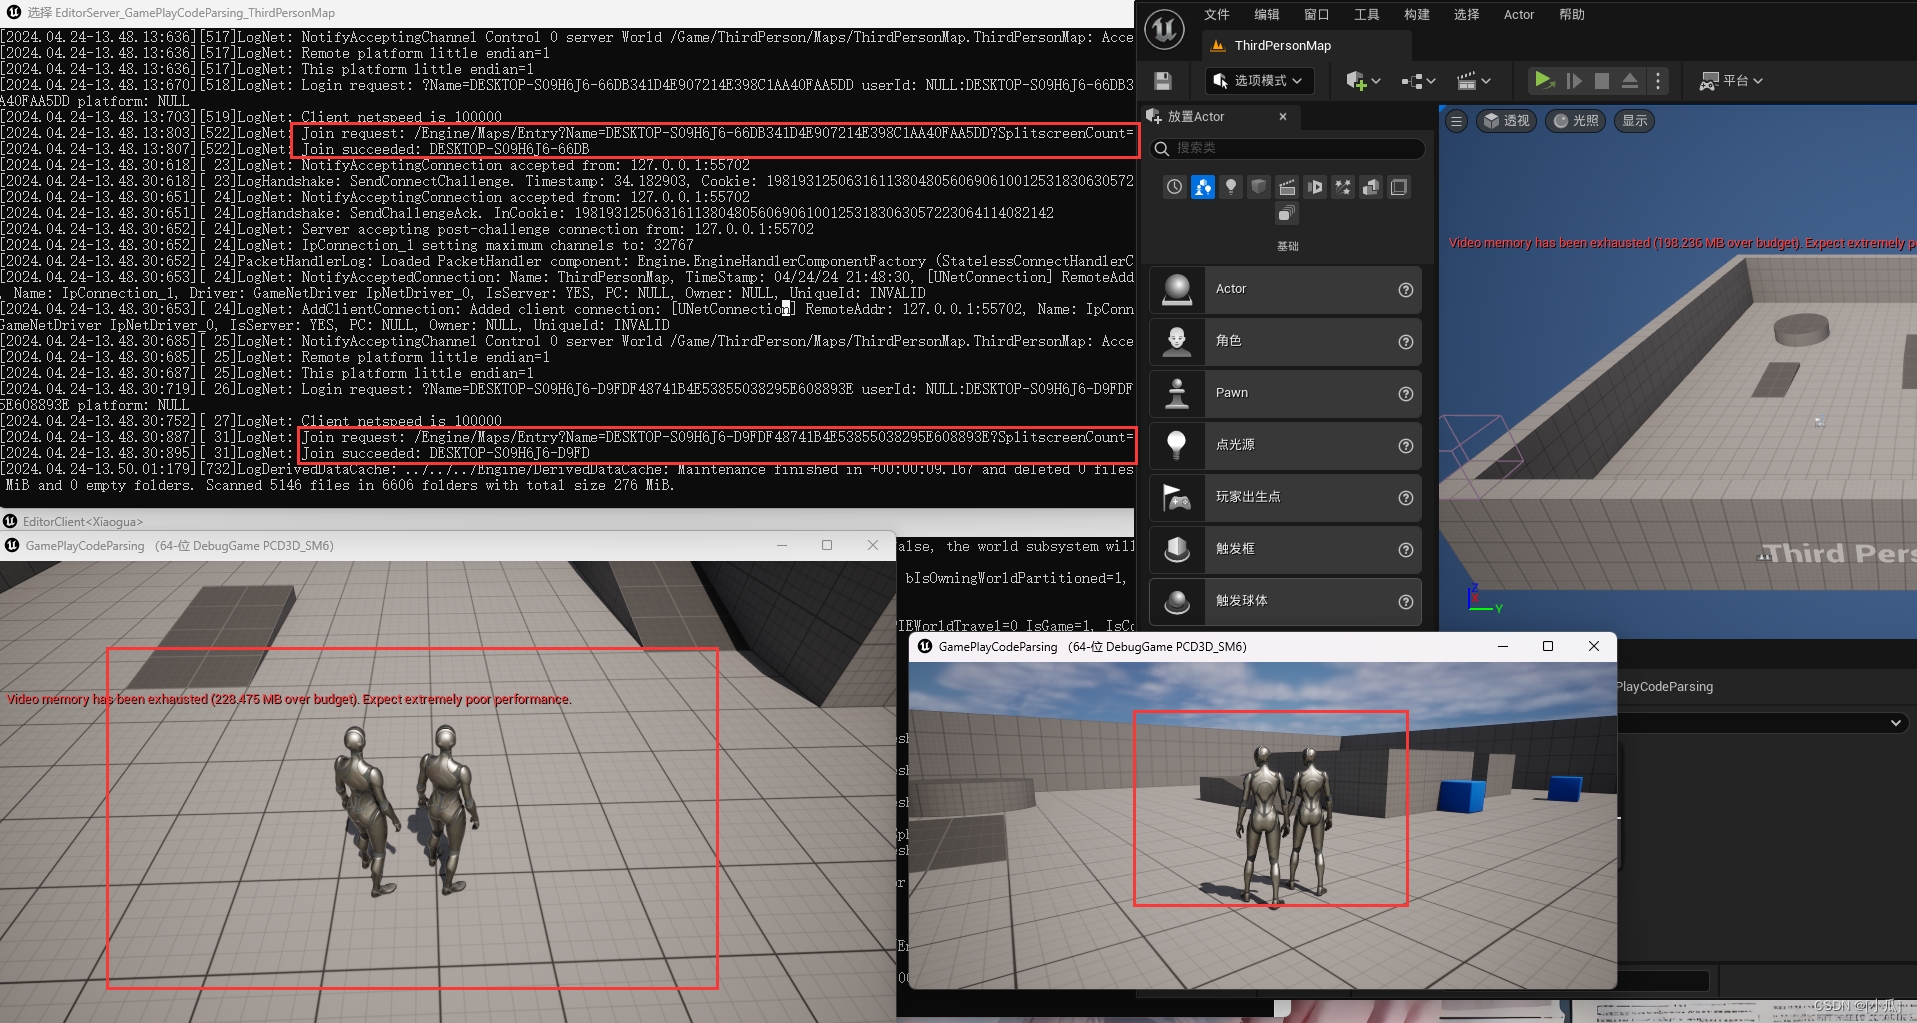Open the Actor menu in the menu bar
The width and height of the screenshot is (1917, 1023).
[1519, 15]
